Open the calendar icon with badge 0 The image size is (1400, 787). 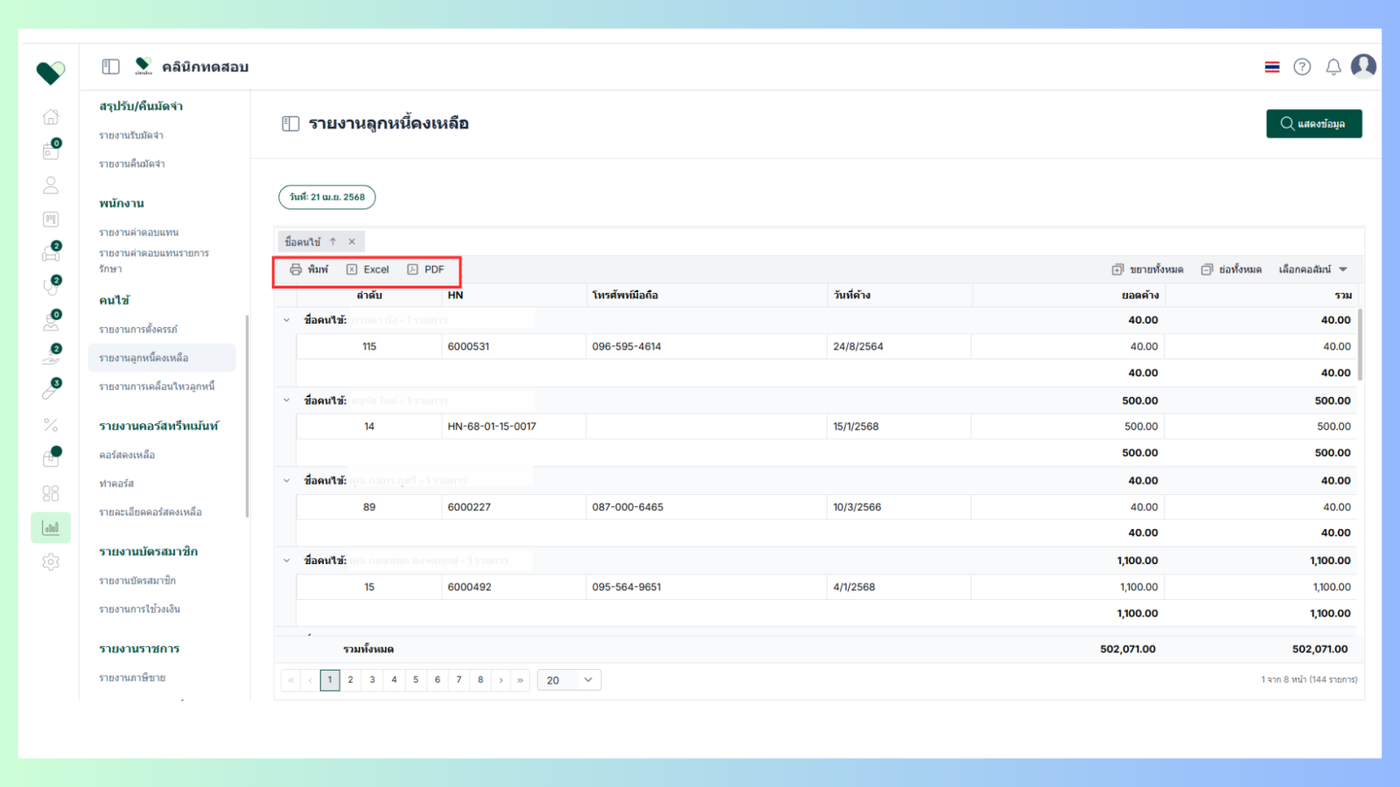click(x=50, y=151)
